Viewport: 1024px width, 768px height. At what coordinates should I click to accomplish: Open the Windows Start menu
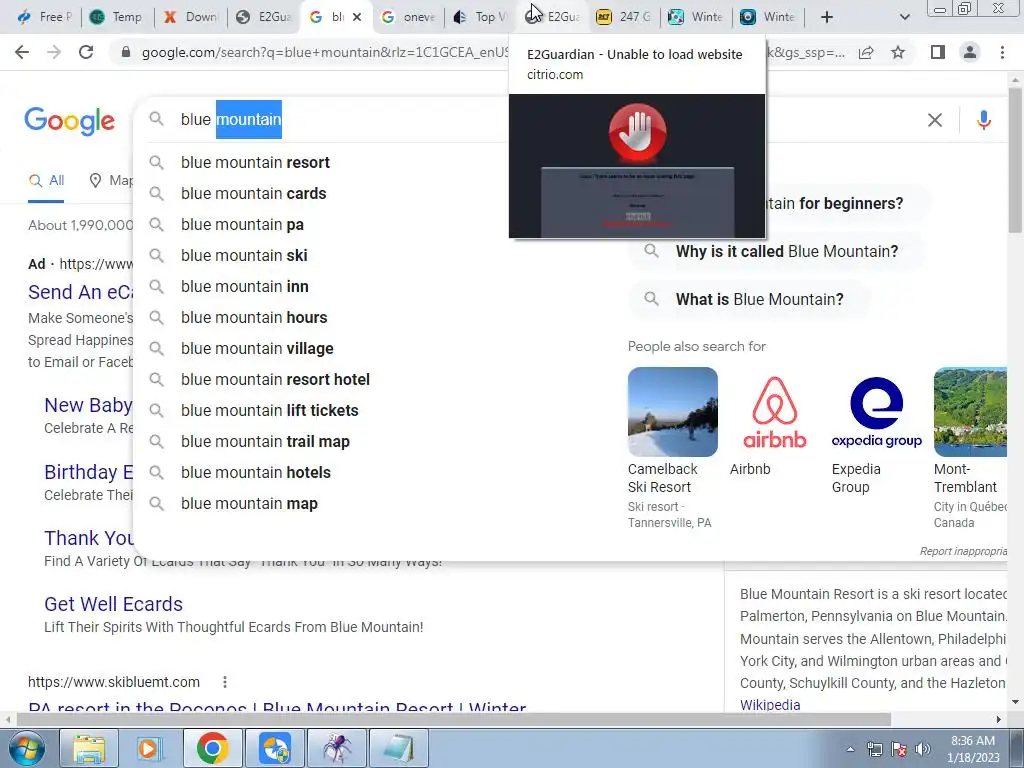(x=26, y=748)
